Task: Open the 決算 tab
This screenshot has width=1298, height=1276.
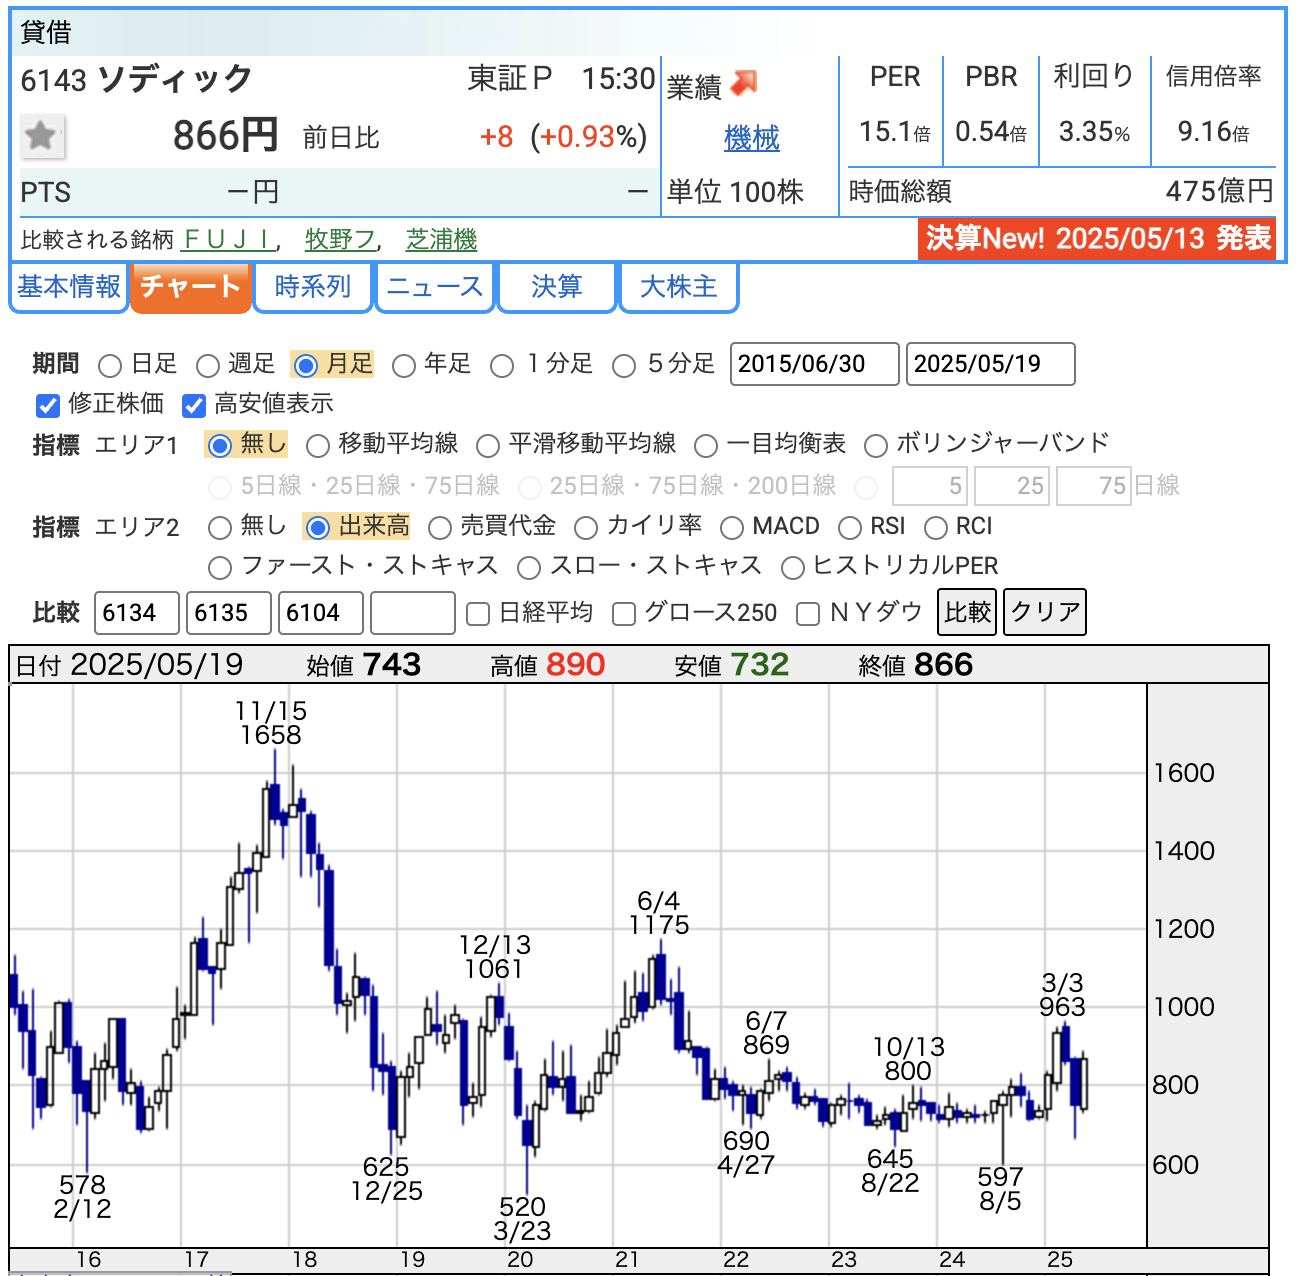Action: (556, 287)
